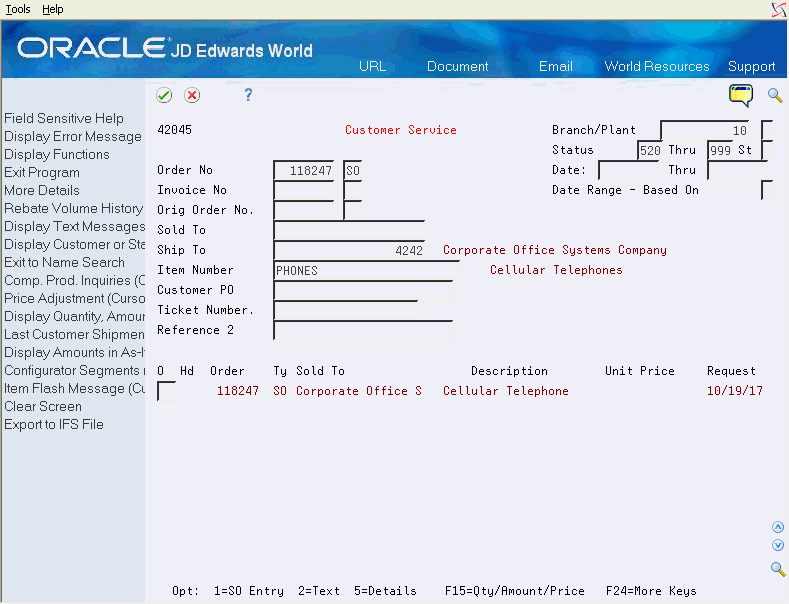Click Corporate Office S in the Sold To column
789x604 pixels.
pos(359,391)
